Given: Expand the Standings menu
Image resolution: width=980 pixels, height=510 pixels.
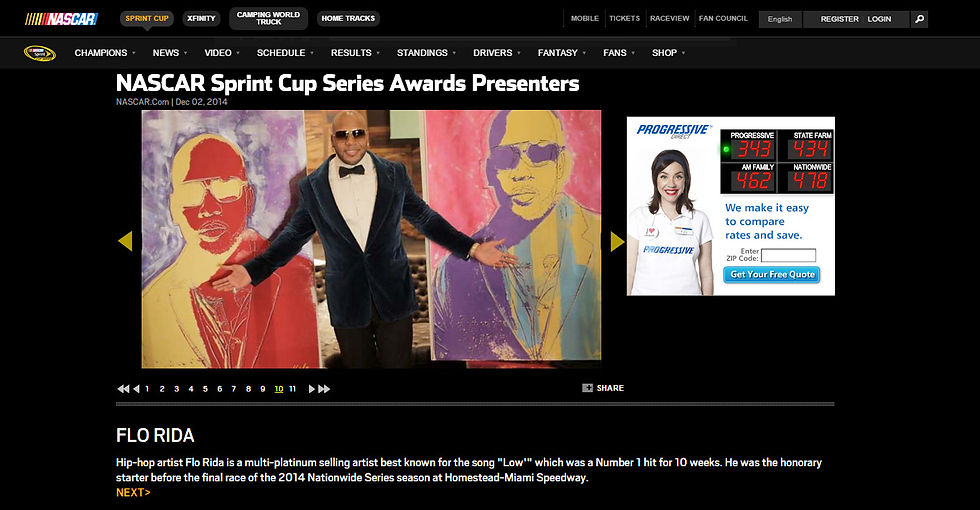Looking at the screenshot, I should point(426,53).
